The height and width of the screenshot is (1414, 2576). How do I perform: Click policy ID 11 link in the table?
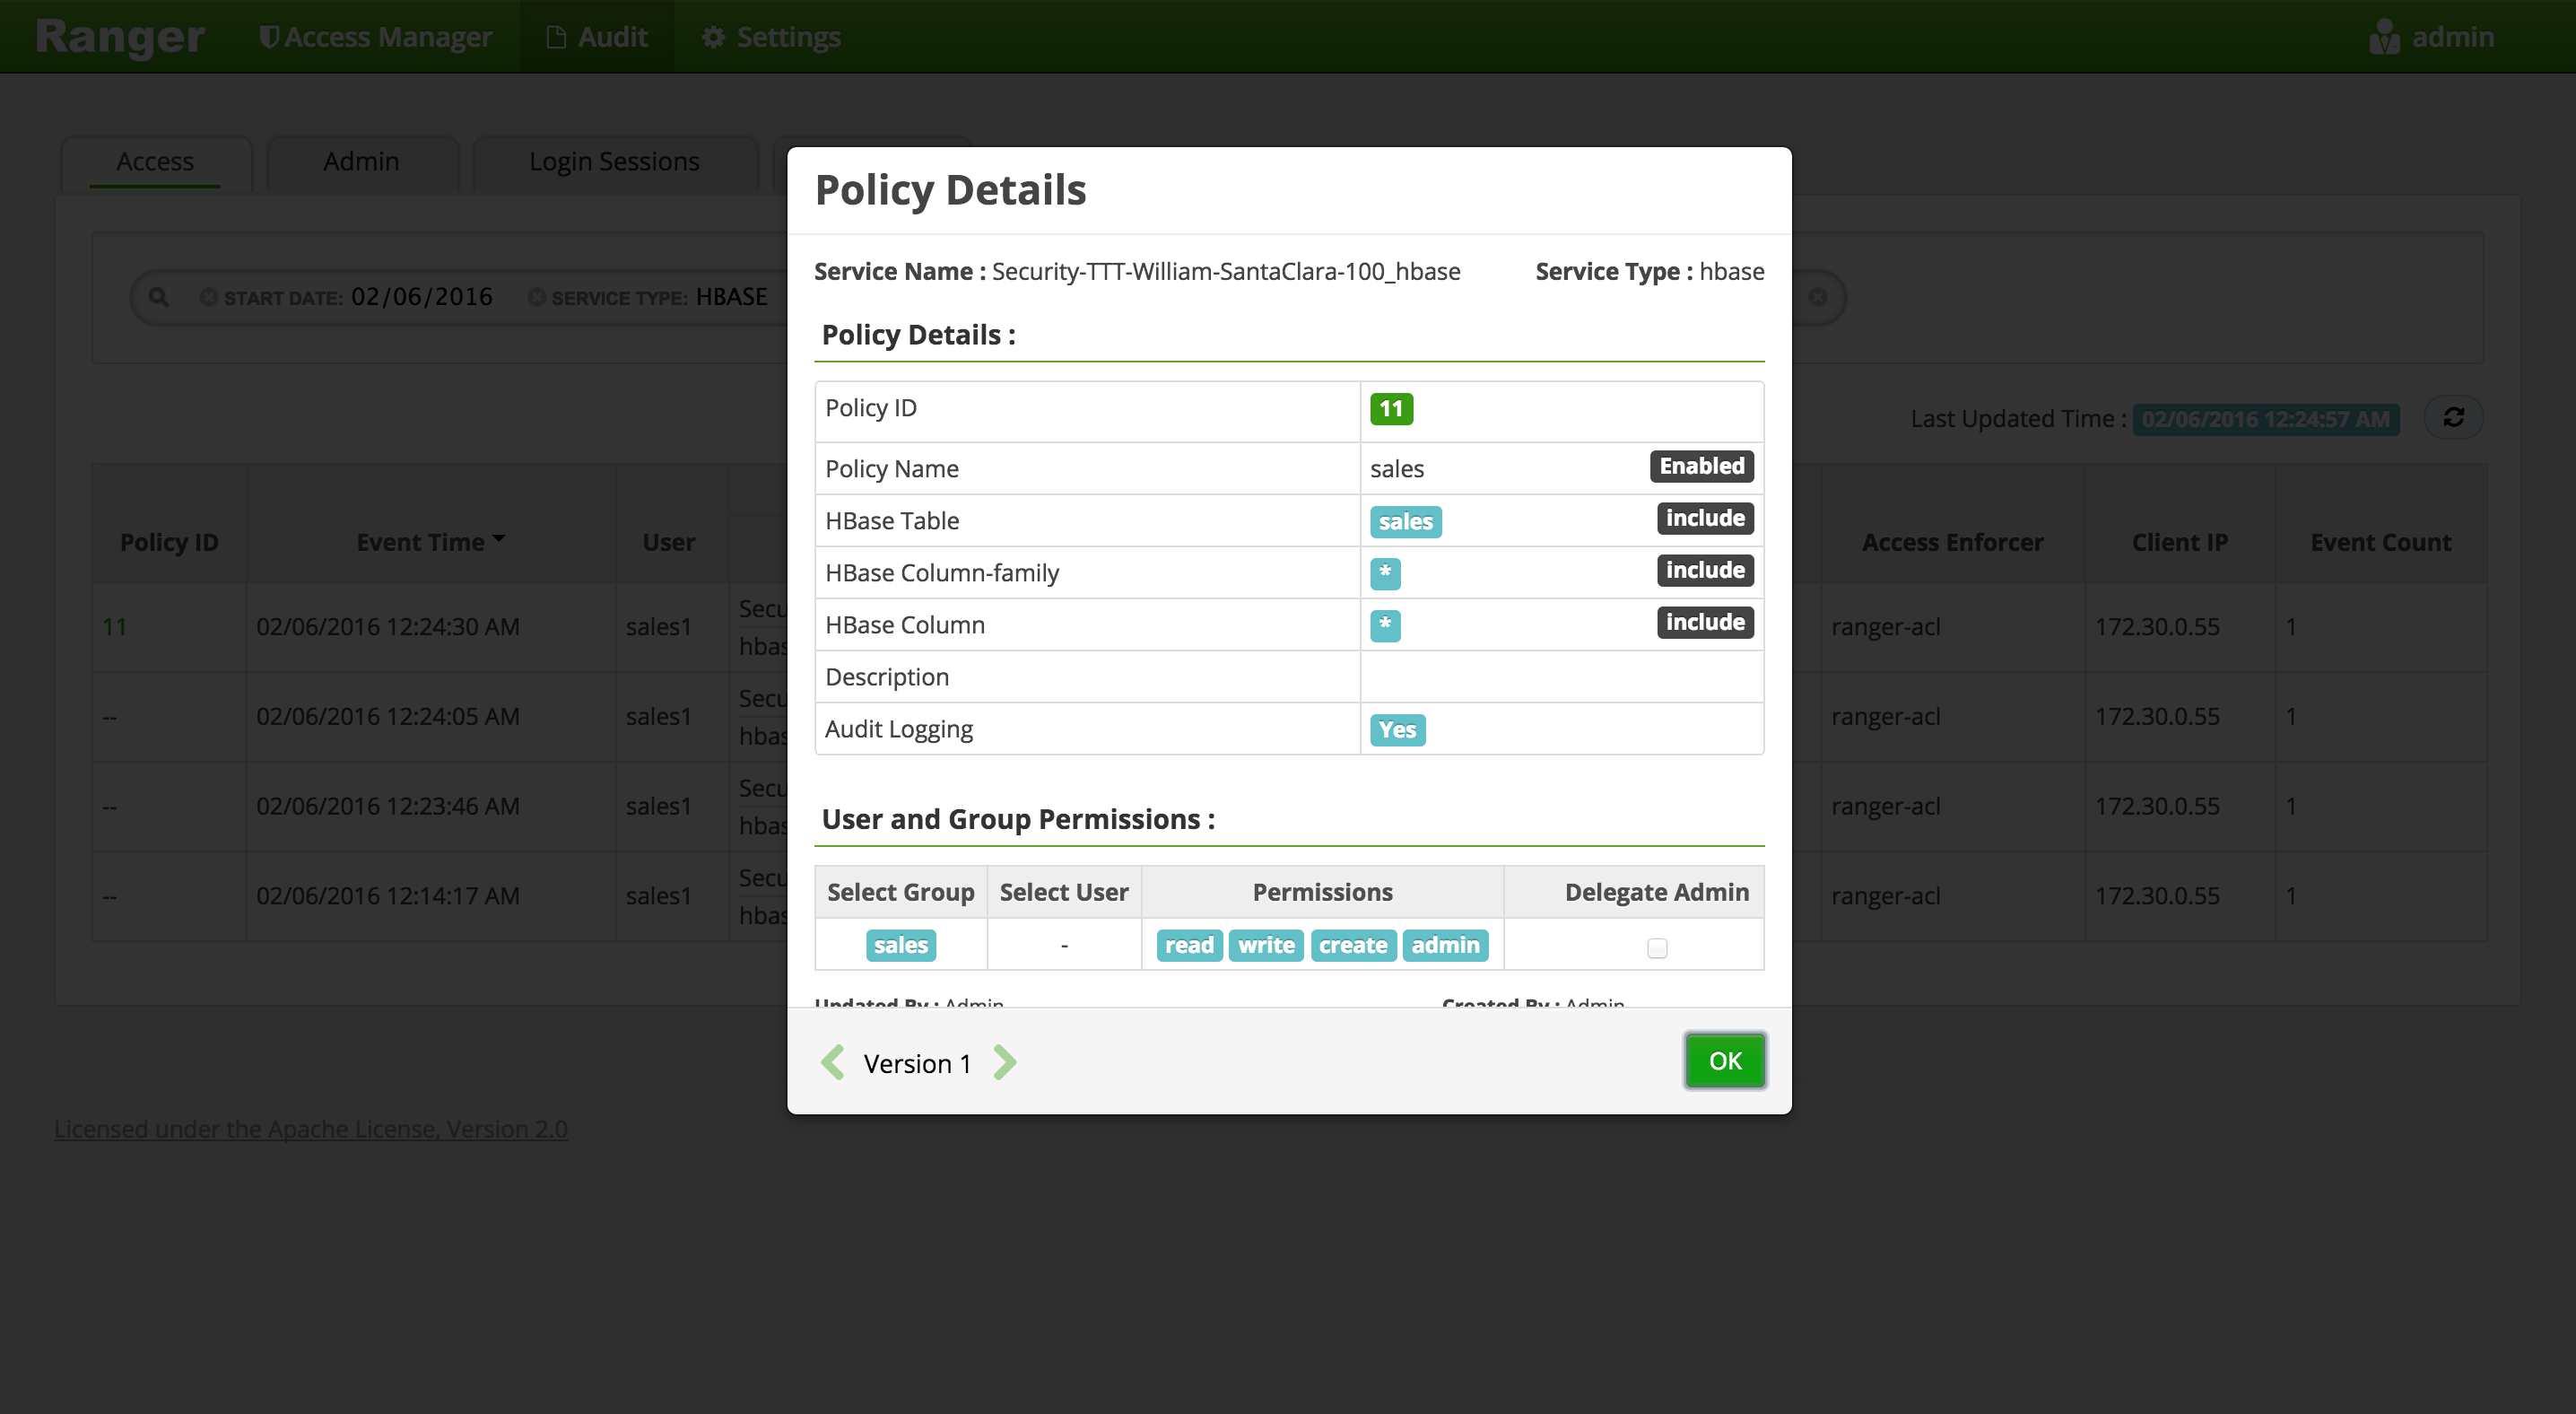point(114,626)
